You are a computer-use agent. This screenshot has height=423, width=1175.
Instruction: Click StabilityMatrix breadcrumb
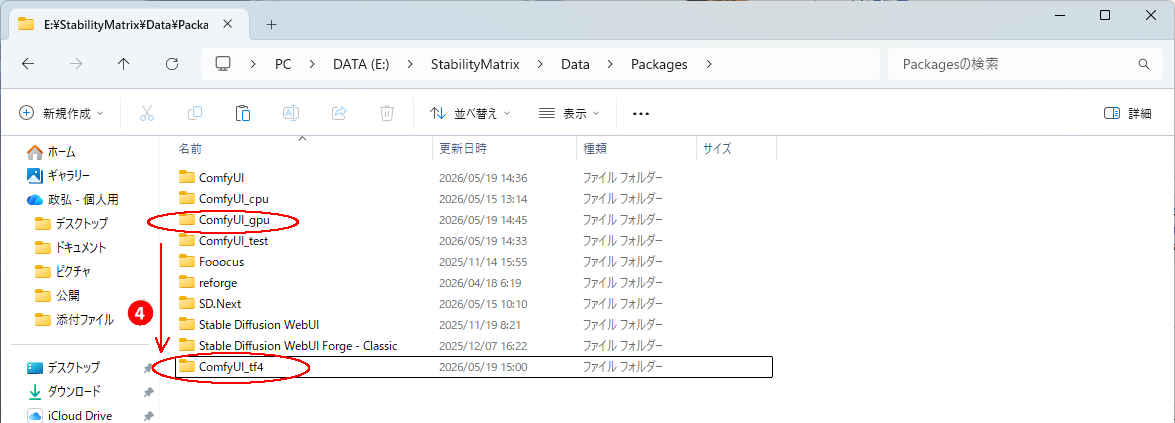pyautogui.click(x=475, y=64)
